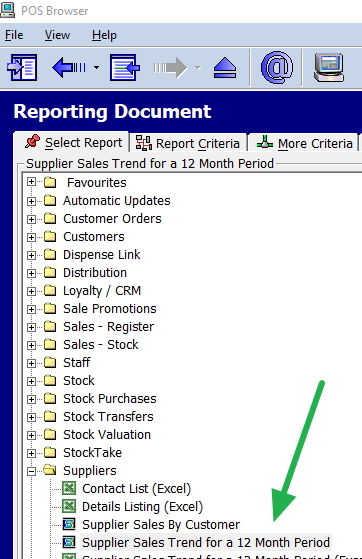Select the Favourites tree label
Viewport: 362px width, 559px height.
tap(97, 183)
